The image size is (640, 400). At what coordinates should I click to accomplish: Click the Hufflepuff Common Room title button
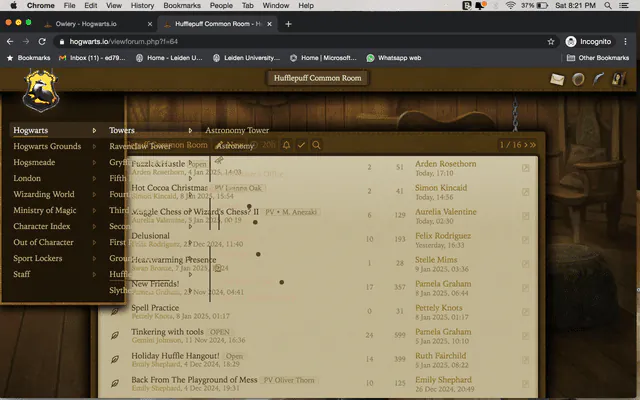[318, 78]
